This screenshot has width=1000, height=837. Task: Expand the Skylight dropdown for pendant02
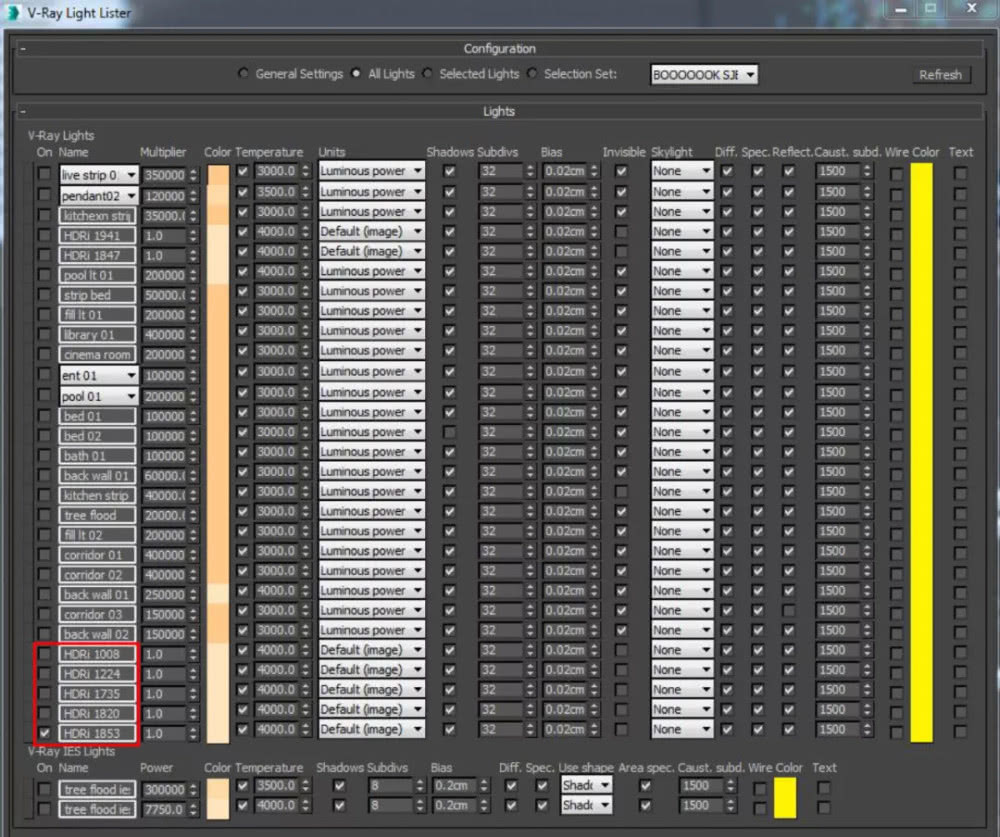tap(706, 192)
